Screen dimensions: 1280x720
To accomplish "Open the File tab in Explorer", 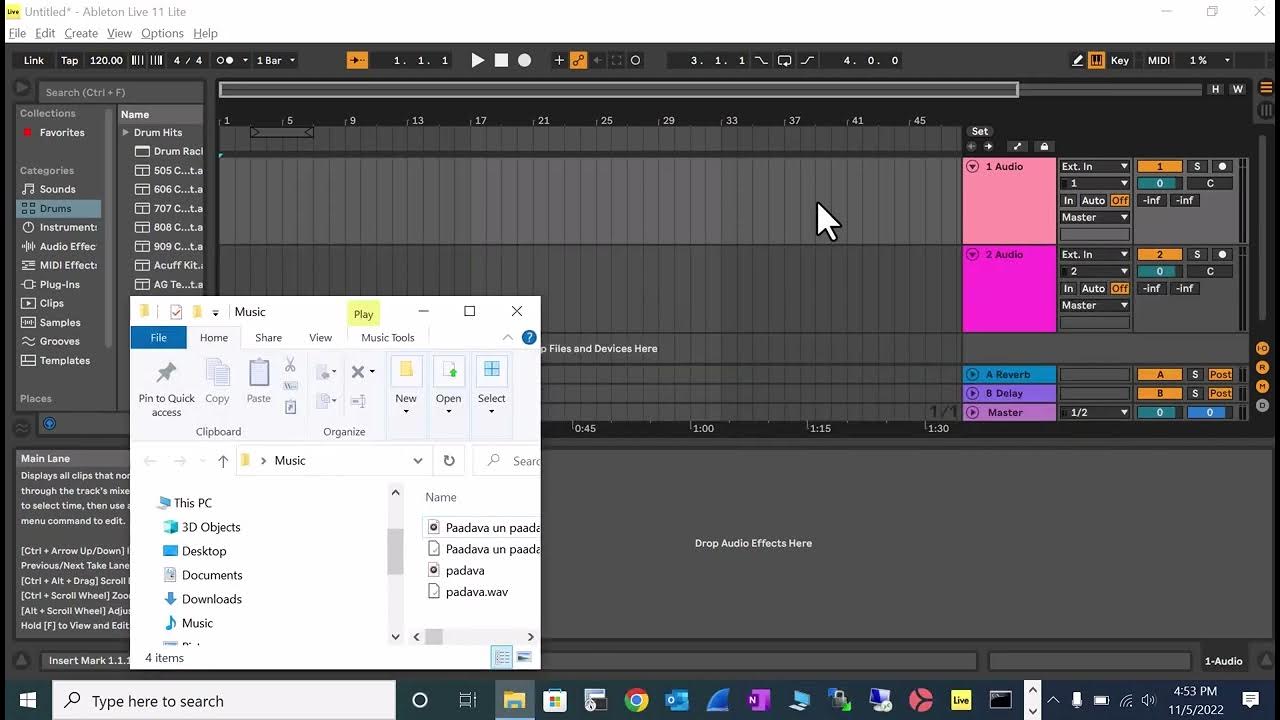I will (x=159, y=338).
